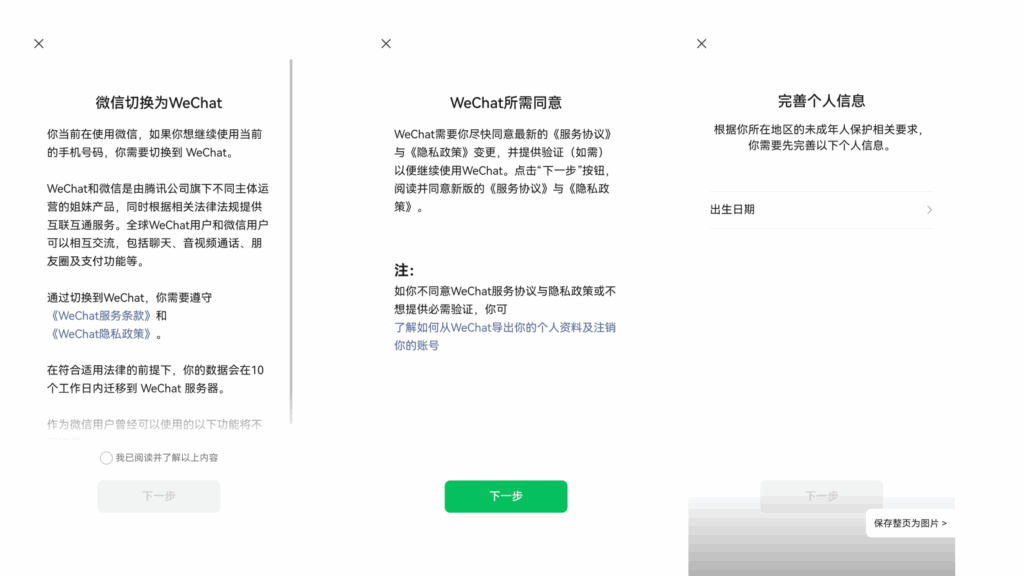
Task: Close the WeChat所需同意 screen
Action: [386, 44]
